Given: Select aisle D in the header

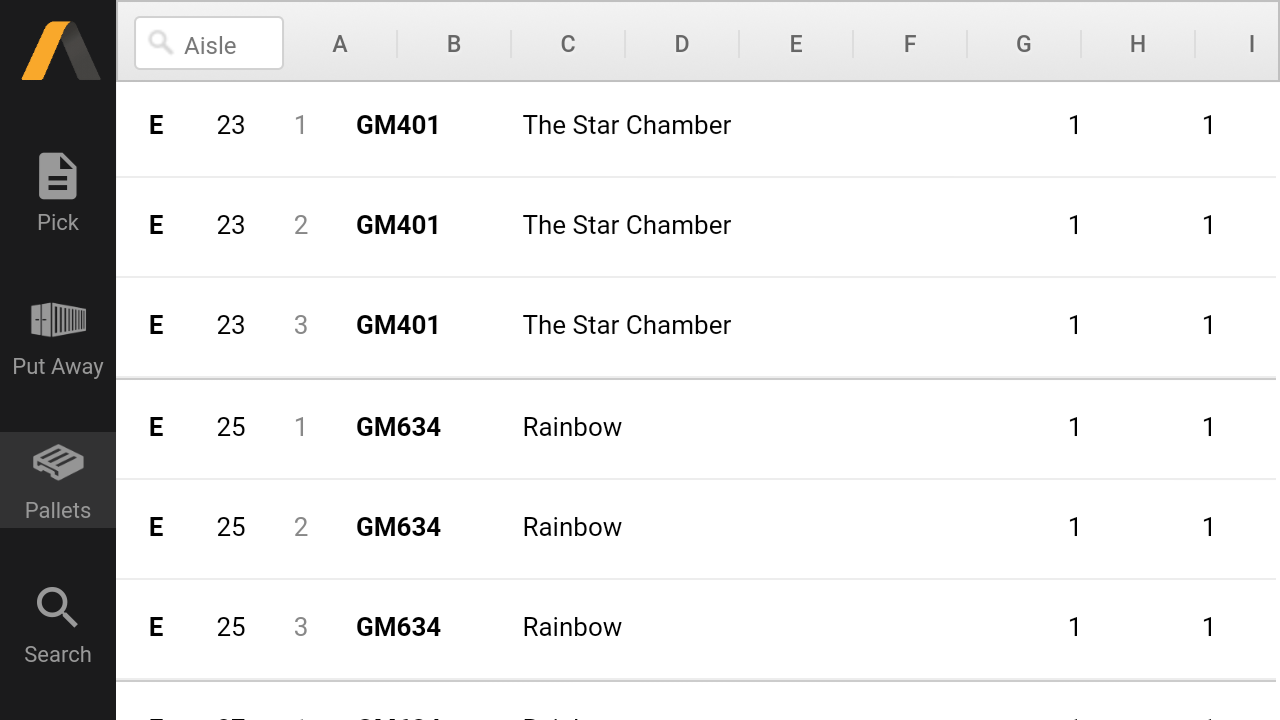Looking at the screenshot, I should tap(682, 44).
